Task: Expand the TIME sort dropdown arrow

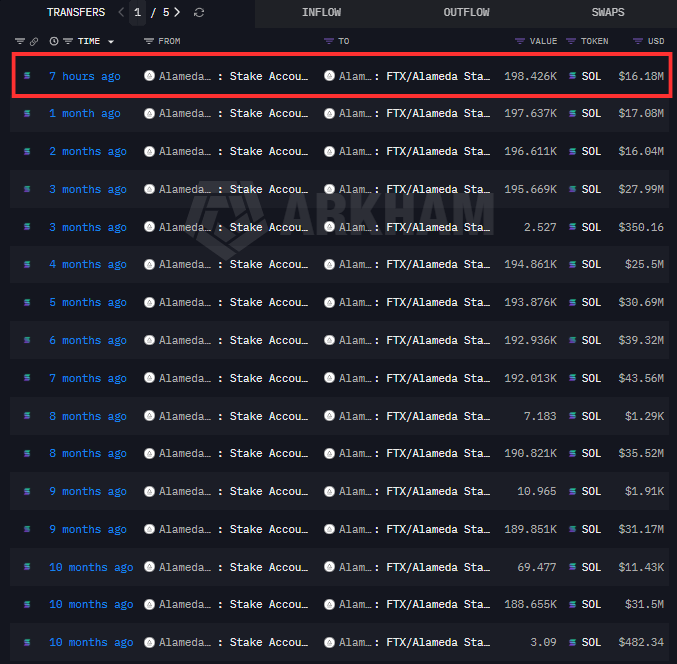Action: point(111,42)
